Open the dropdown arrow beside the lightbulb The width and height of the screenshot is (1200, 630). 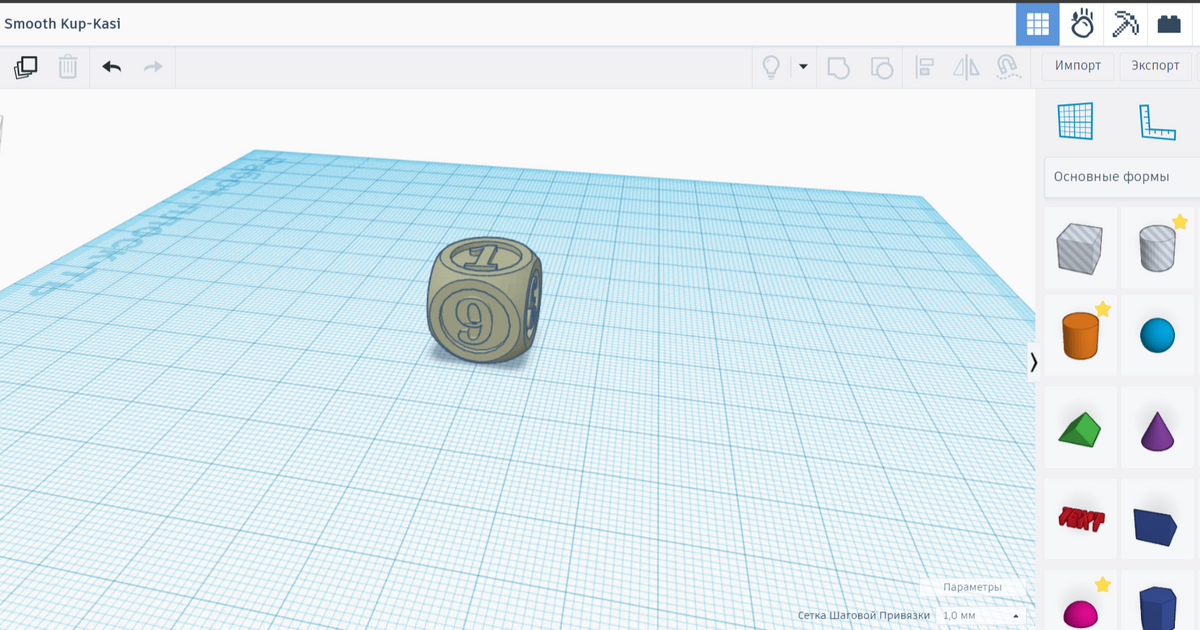pyautogui.click(x=802, y=67)
